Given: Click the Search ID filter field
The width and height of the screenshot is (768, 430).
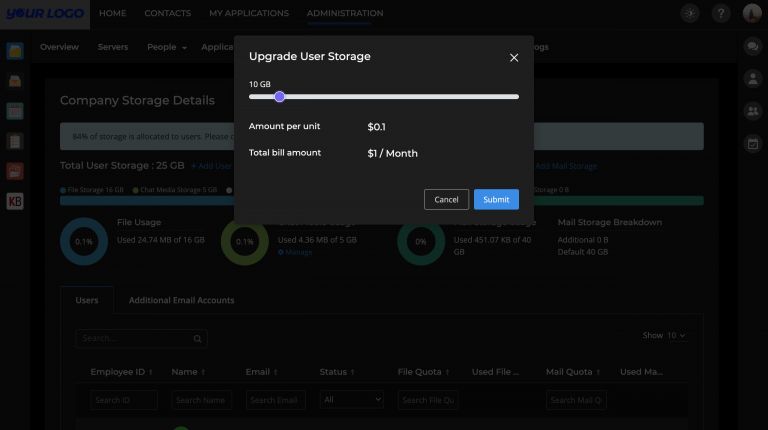Looking at the screenshot, I should tap(124, 400).
